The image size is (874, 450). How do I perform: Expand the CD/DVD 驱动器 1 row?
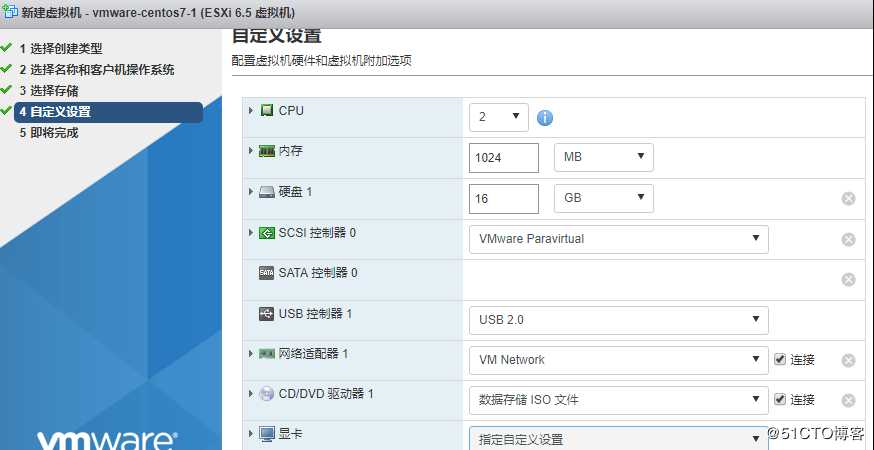[251, 394]
